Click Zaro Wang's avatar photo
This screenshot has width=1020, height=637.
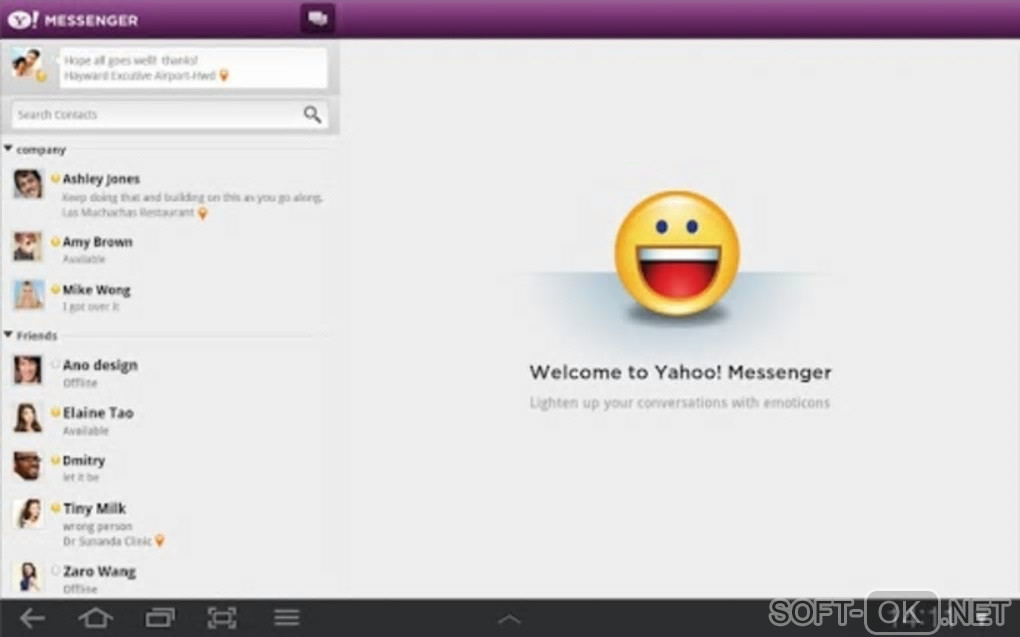point(28,576)
